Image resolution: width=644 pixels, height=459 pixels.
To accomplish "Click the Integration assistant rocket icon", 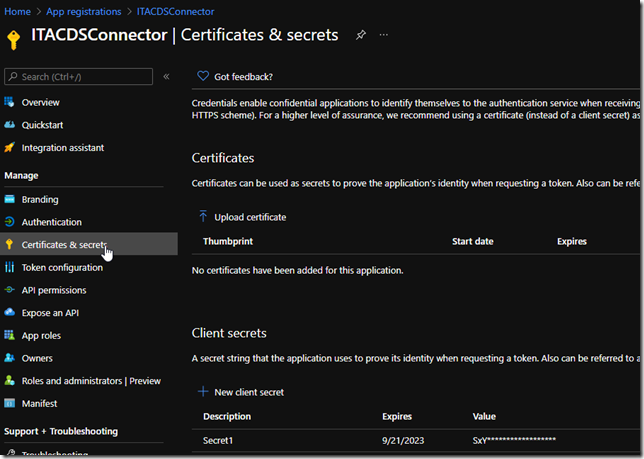I will 9,147.
